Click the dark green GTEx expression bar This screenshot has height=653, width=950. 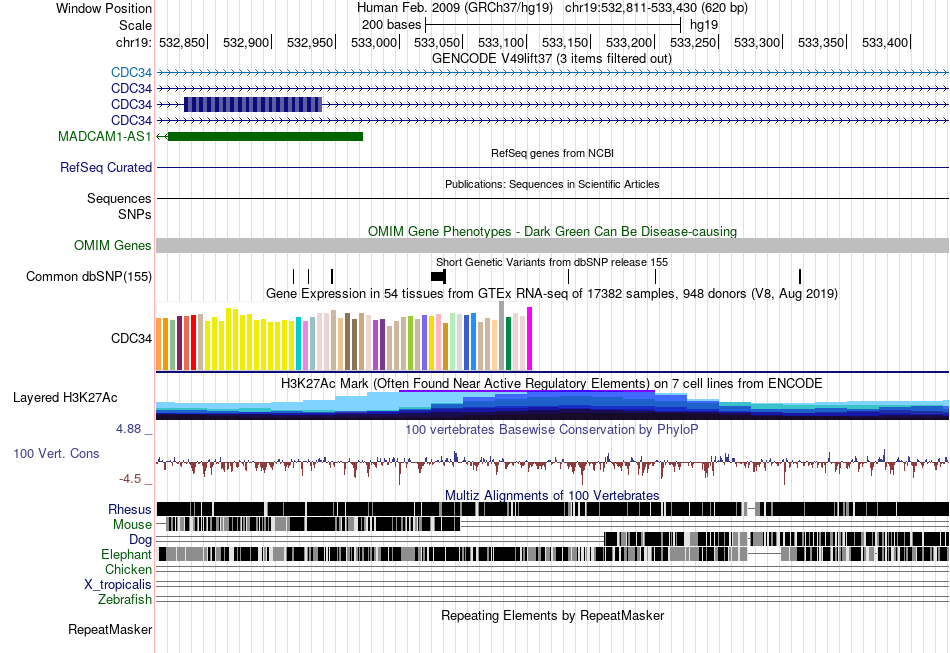pos(508,343)
